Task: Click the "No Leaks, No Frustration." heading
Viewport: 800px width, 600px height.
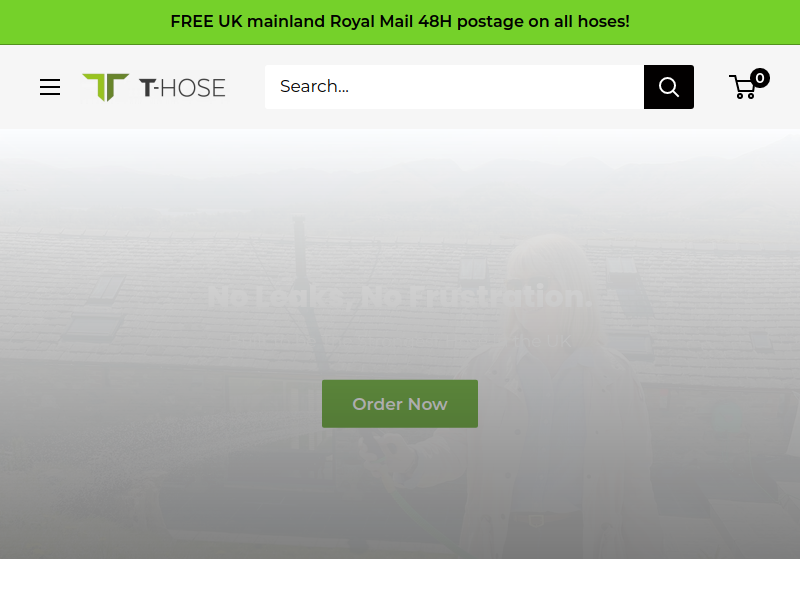Action: [400, 296]
